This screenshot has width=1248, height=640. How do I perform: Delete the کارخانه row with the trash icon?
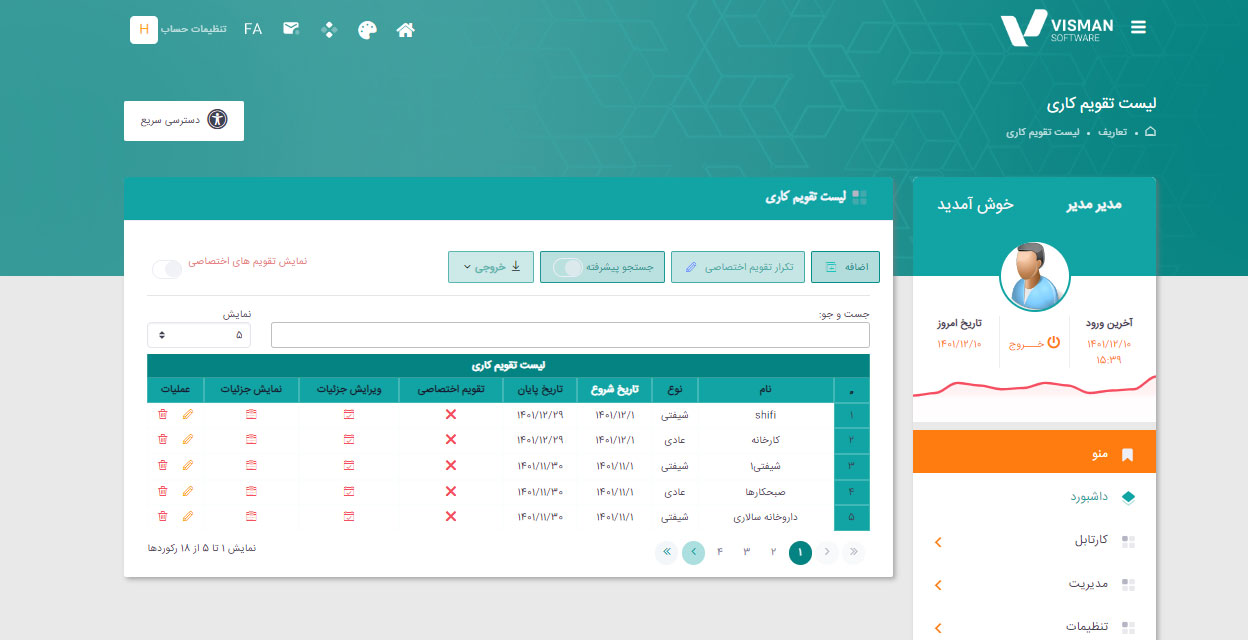point(162,439)
